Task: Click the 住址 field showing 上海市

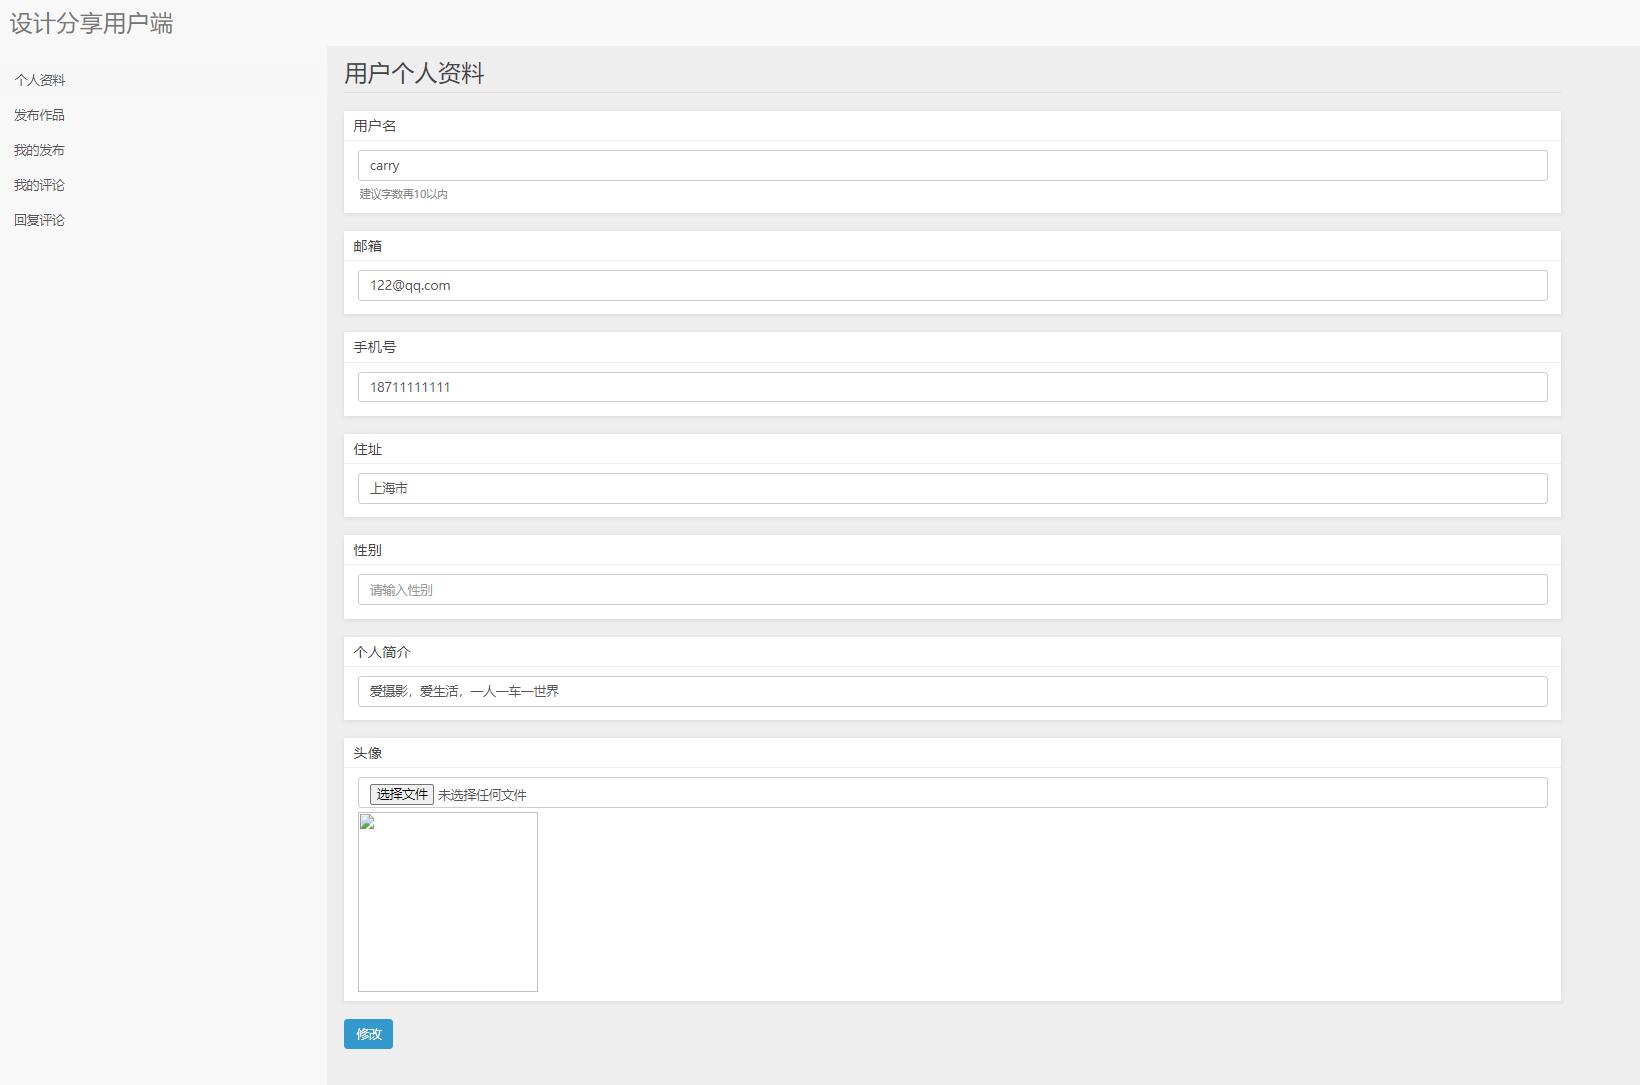Action: (952, 488)
